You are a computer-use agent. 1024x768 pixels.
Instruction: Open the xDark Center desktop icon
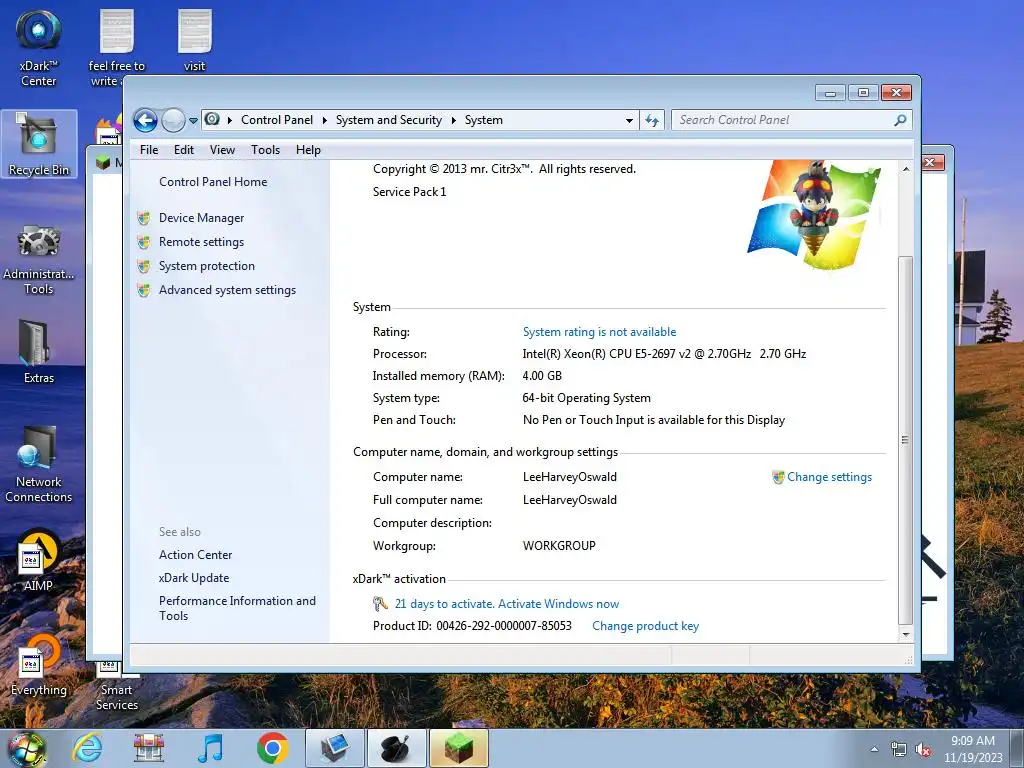pyautogui.click(x=39, y=47)
